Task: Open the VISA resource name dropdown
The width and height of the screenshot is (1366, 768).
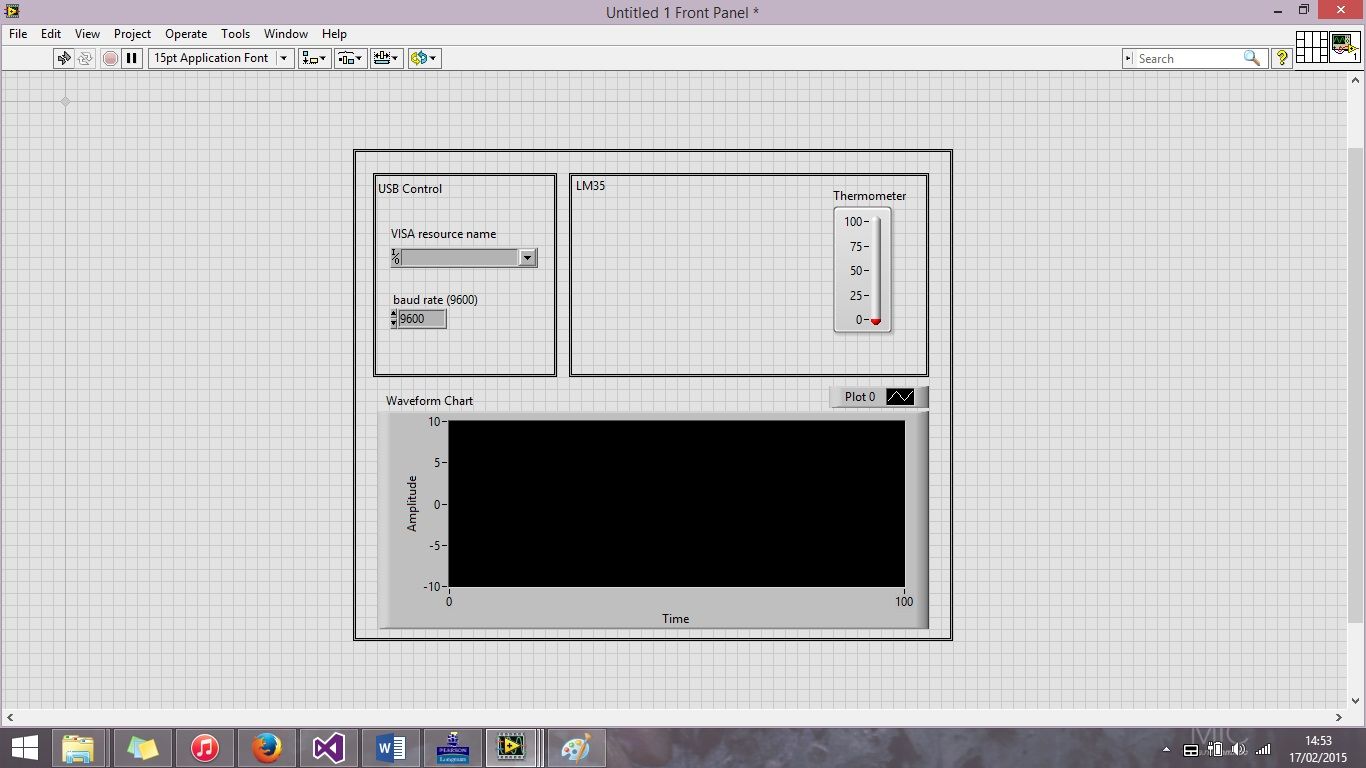Action: pyautogui.click(x=527, y=257)
